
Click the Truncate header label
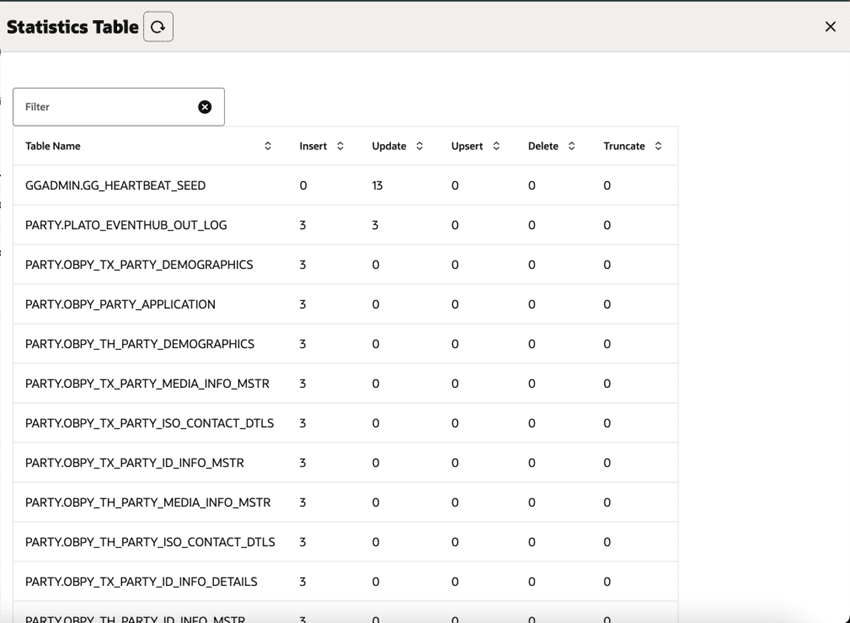tap(624, 146)
